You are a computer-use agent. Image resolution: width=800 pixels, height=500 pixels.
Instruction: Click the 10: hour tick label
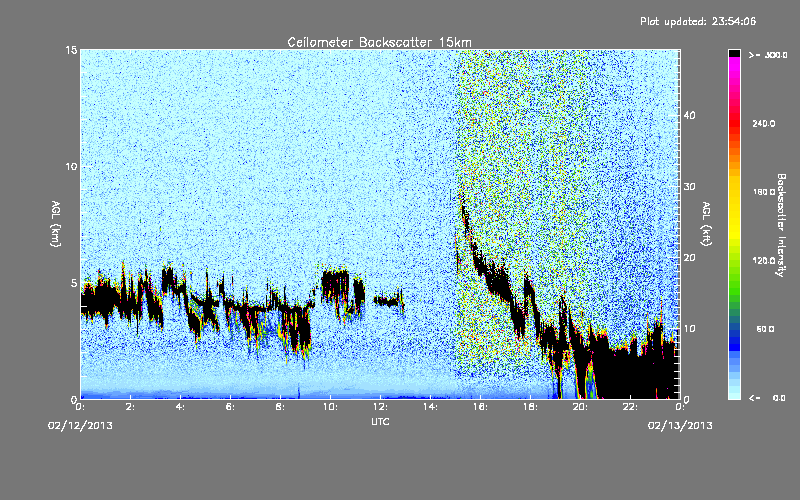(331, 407)
